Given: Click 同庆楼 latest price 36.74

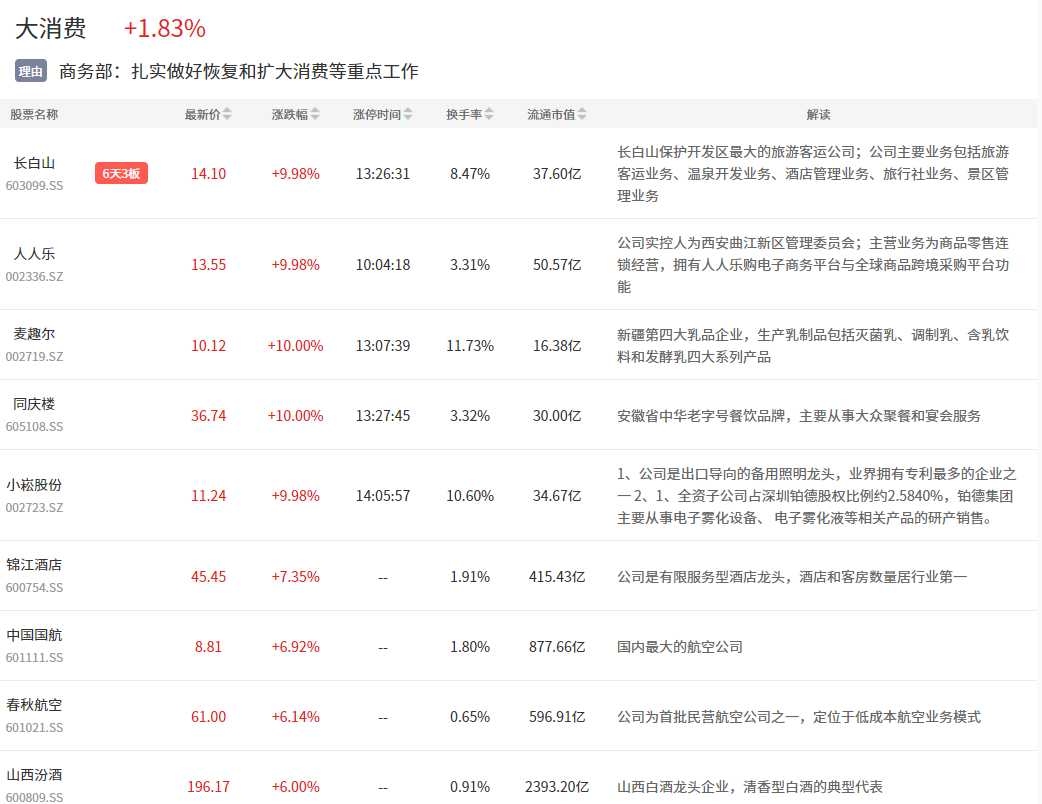Looking at the screenshot, I should (209, 416).
